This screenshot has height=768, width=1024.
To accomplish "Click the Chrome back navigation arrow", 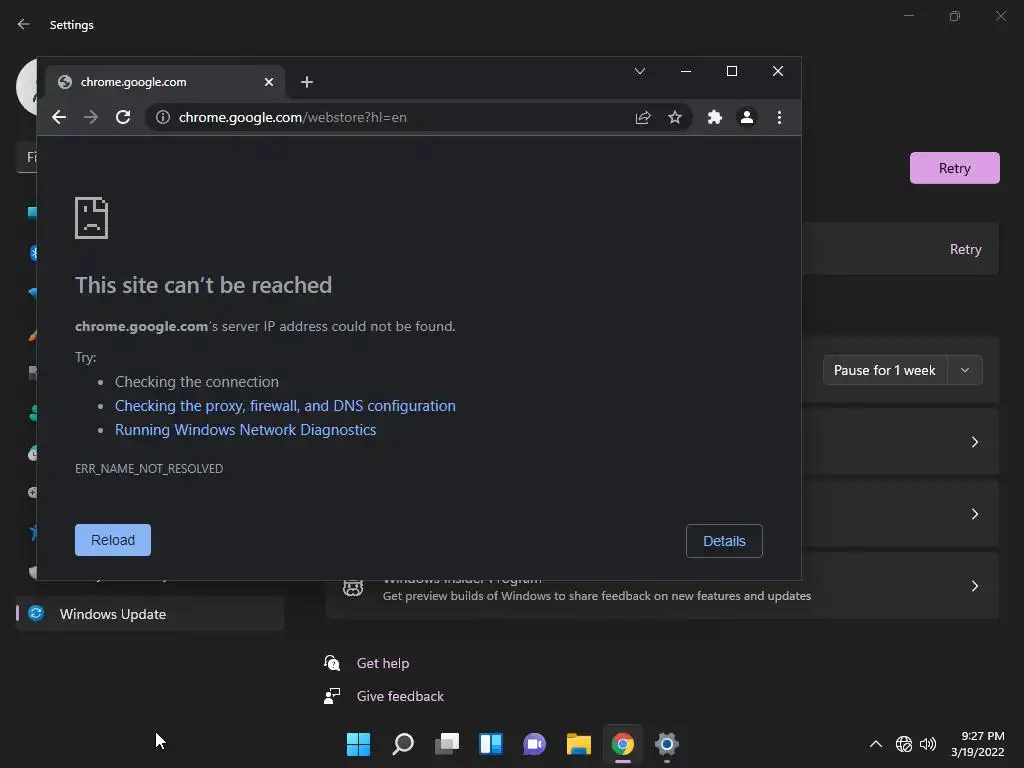I will tap(59, 117).
